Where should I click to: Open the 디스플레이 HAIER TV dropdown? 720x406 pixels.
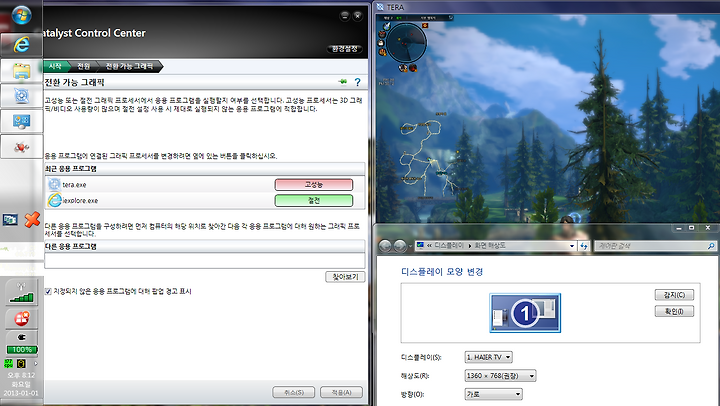pyautogui.click(x=489, y=357)
